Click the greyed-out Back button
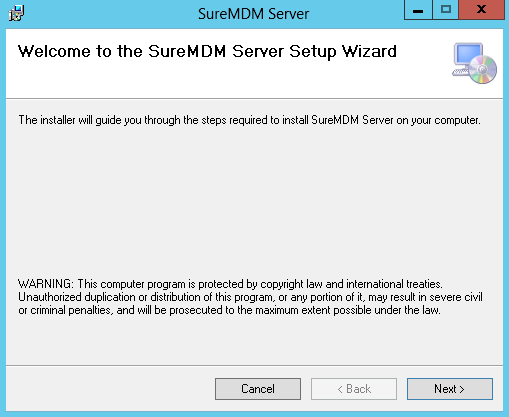Screen dimensions: 509x417 point(354,389)
